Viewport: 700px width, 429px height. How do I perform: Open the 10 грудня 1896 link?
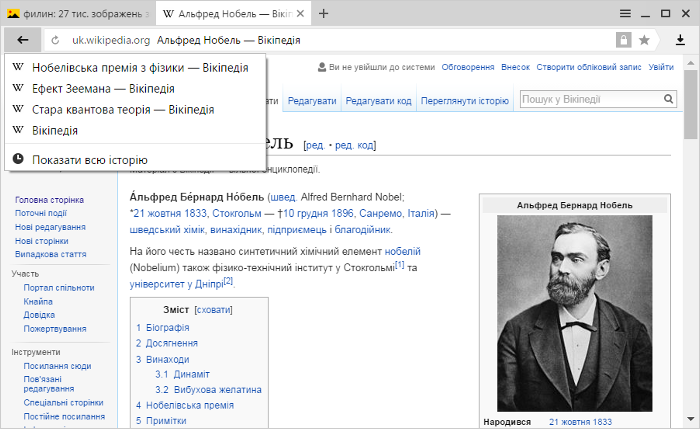click(x=319, y=213)
